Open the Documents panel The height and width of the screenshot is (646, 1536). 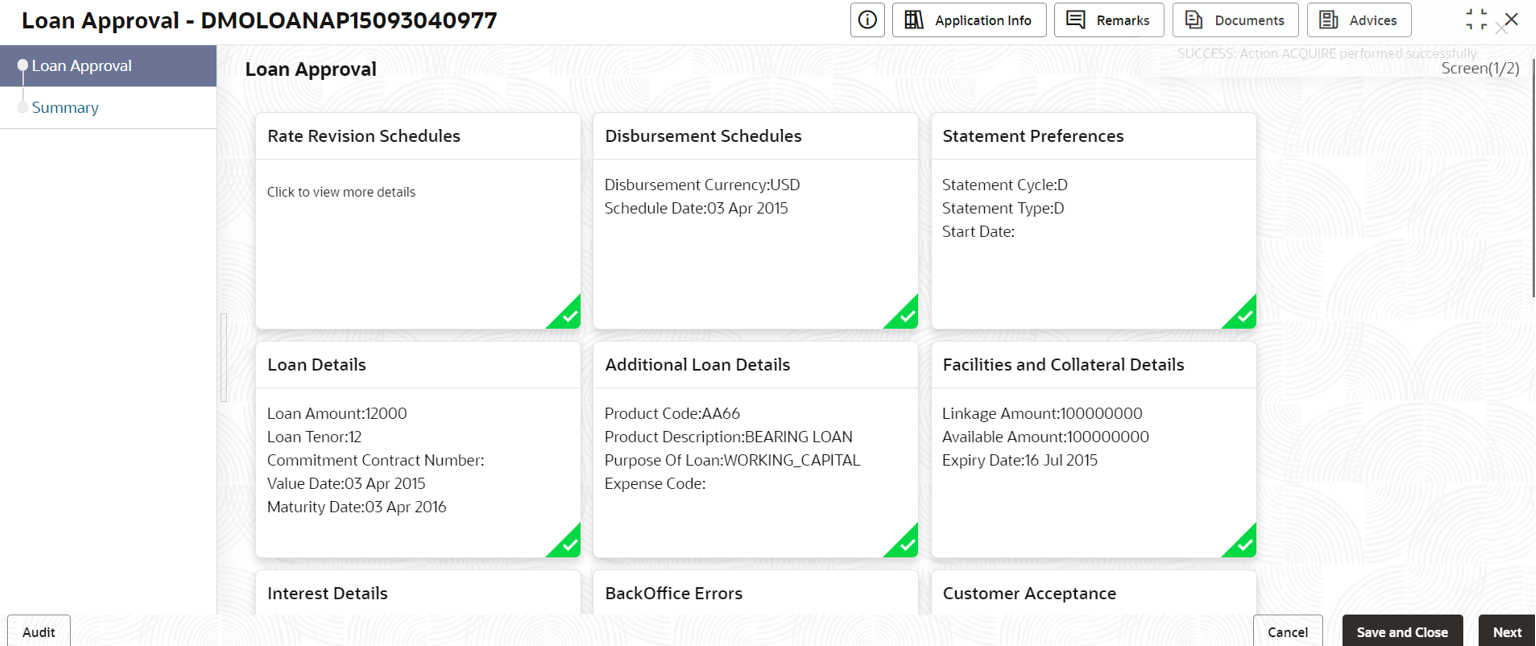pyautogui.click(x=1235, y=20)
